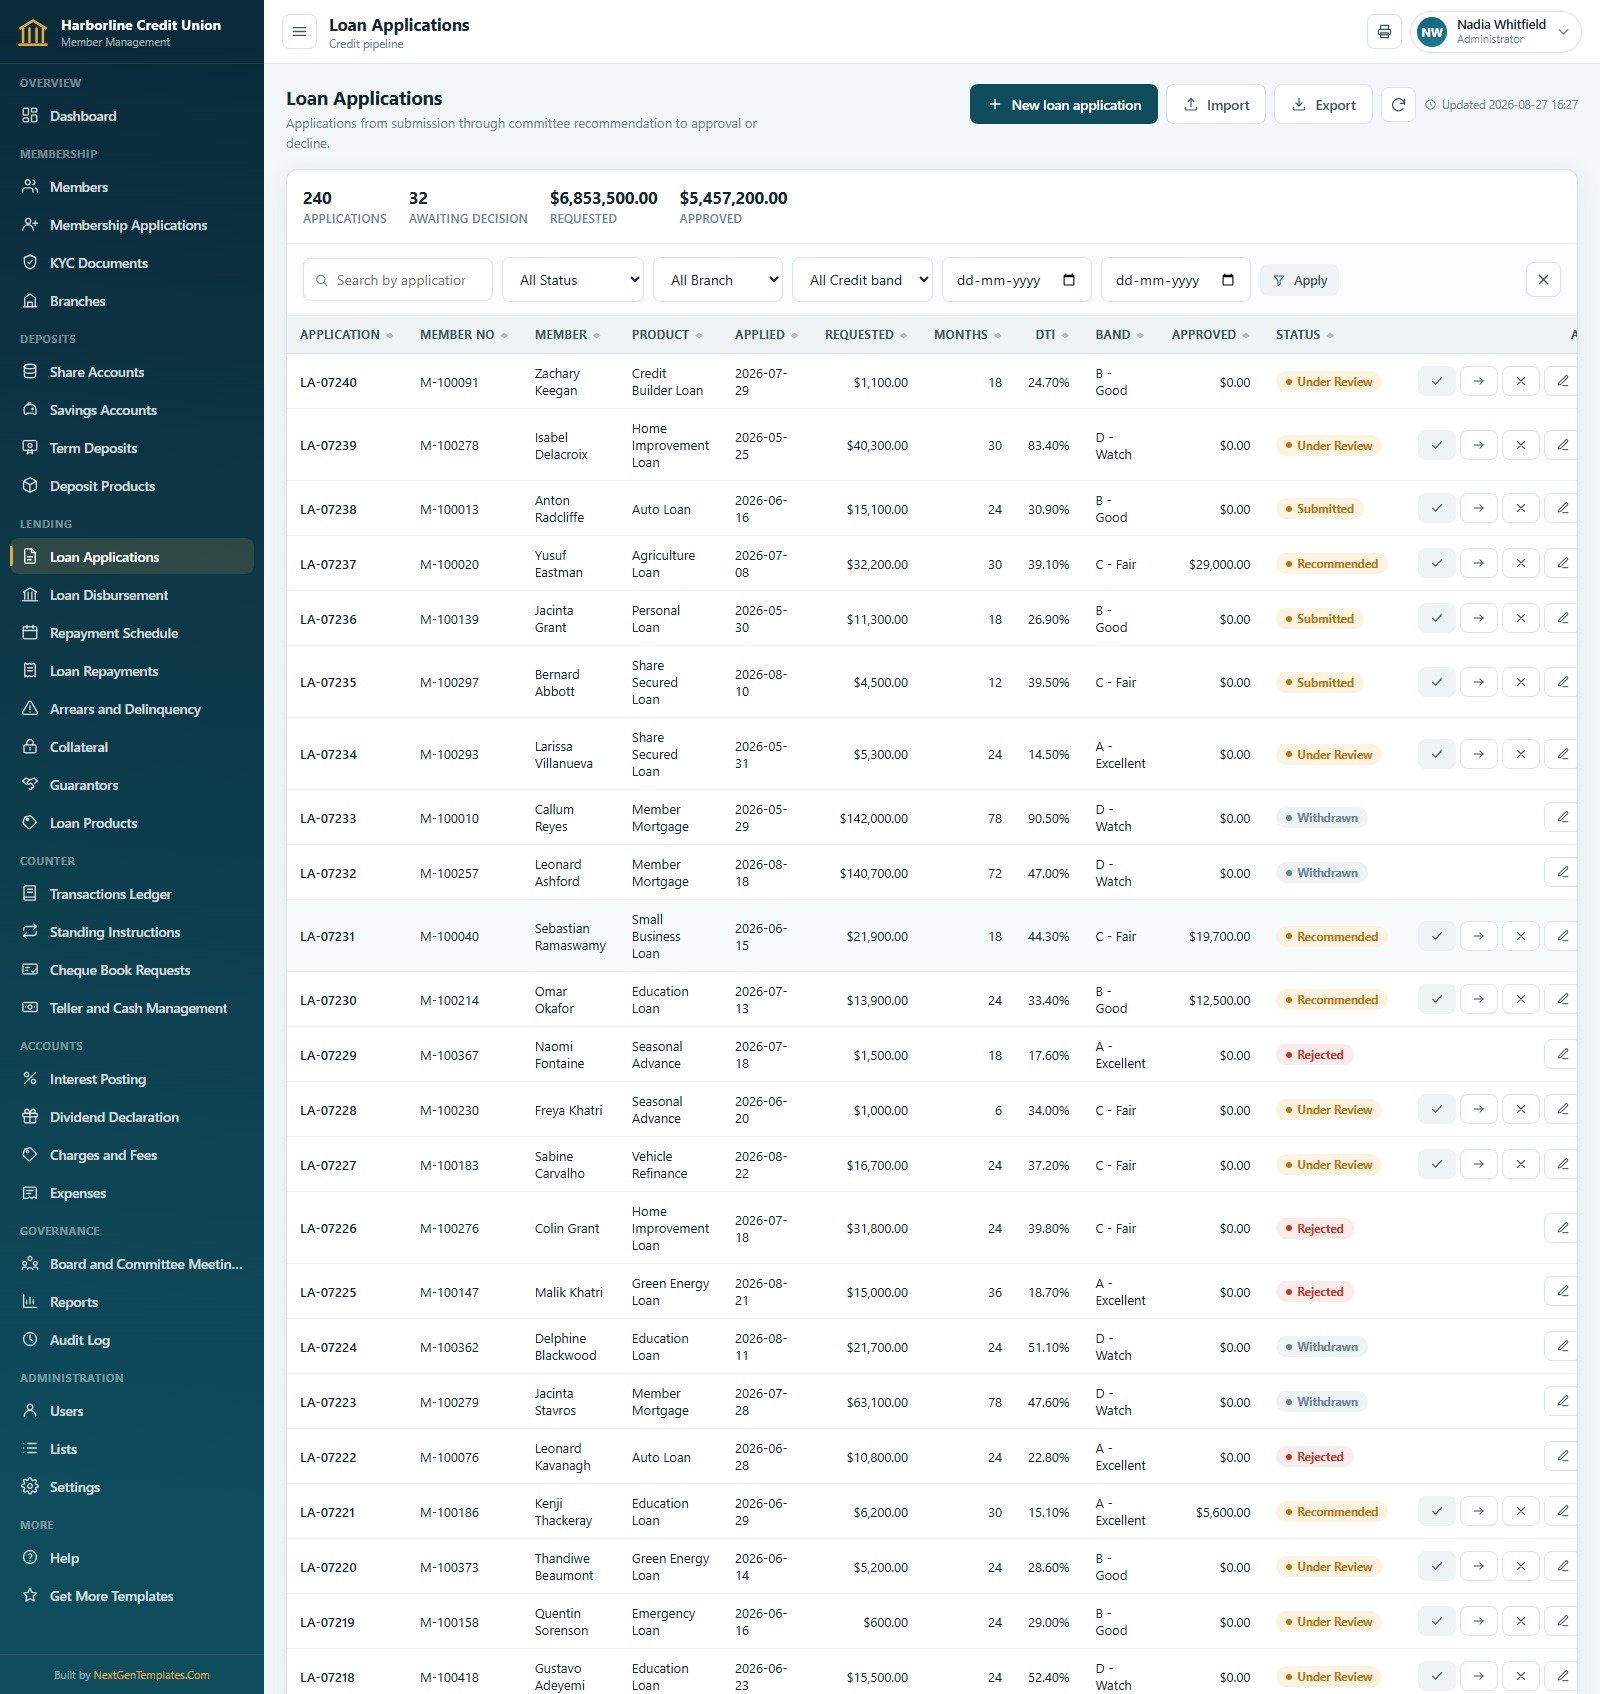Click the Import button
This screenshot has height=1694, width=1600.
[1216, 105]
